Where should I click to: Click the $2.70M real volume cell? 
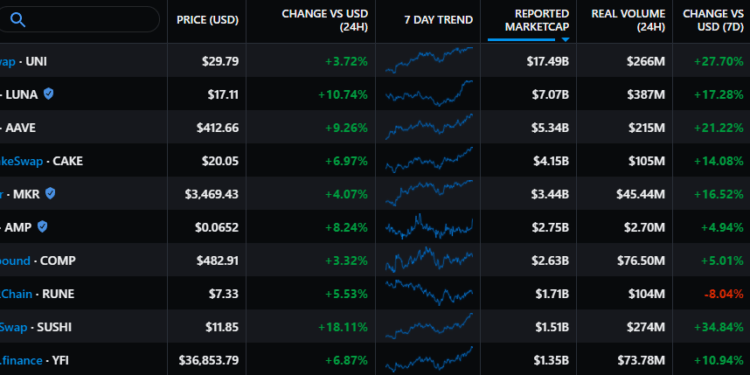tap(644, 227)
